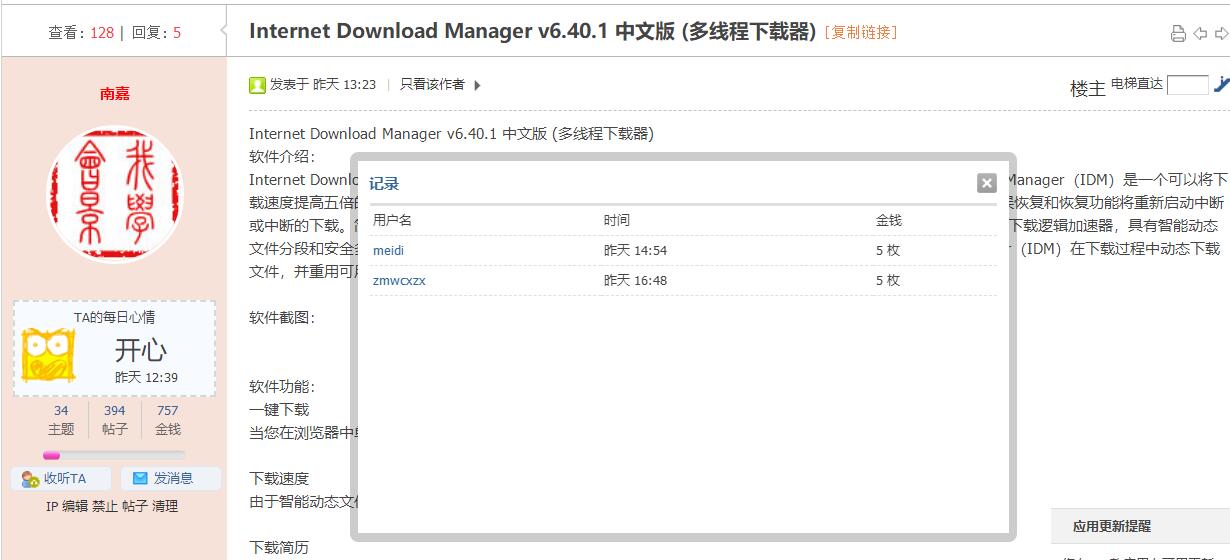This screenshot has height=560, width=1230.
Task: Click the 只看该作者 author-only link
Action: pyautogui.click(x=432, y=85)
